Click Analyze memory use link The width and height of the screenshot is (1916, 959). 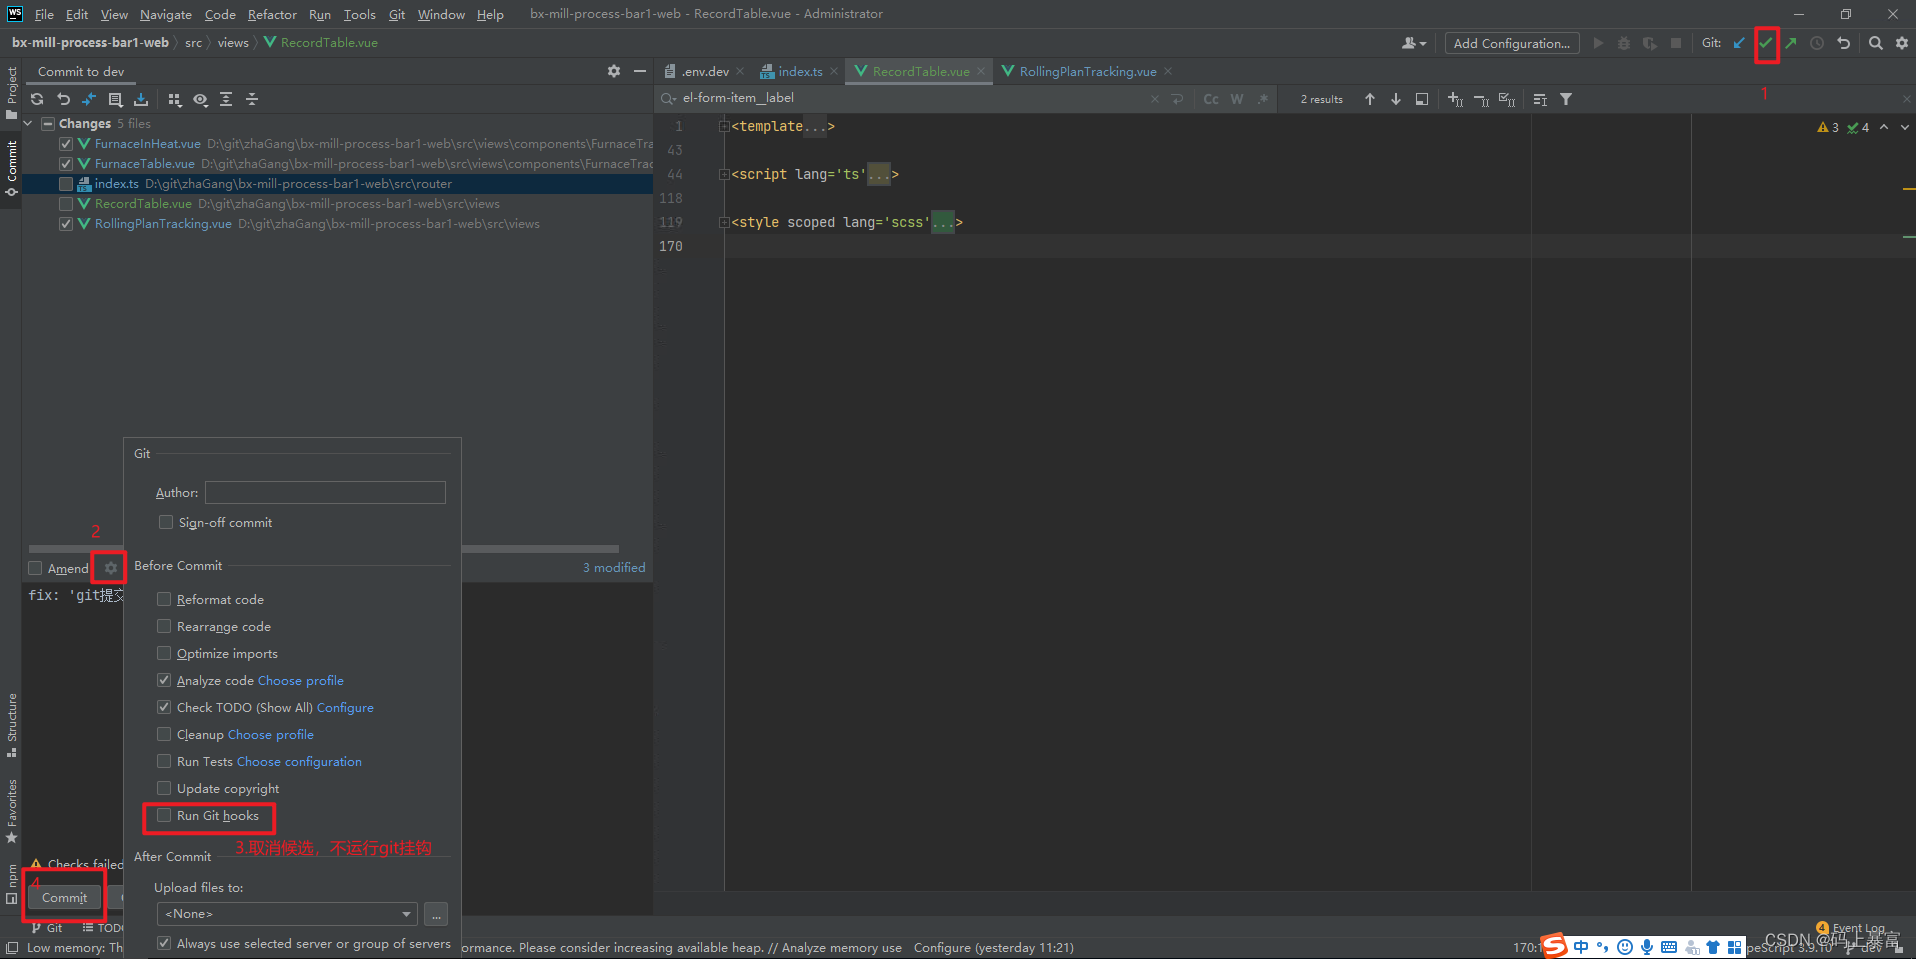tap(842, 947)
